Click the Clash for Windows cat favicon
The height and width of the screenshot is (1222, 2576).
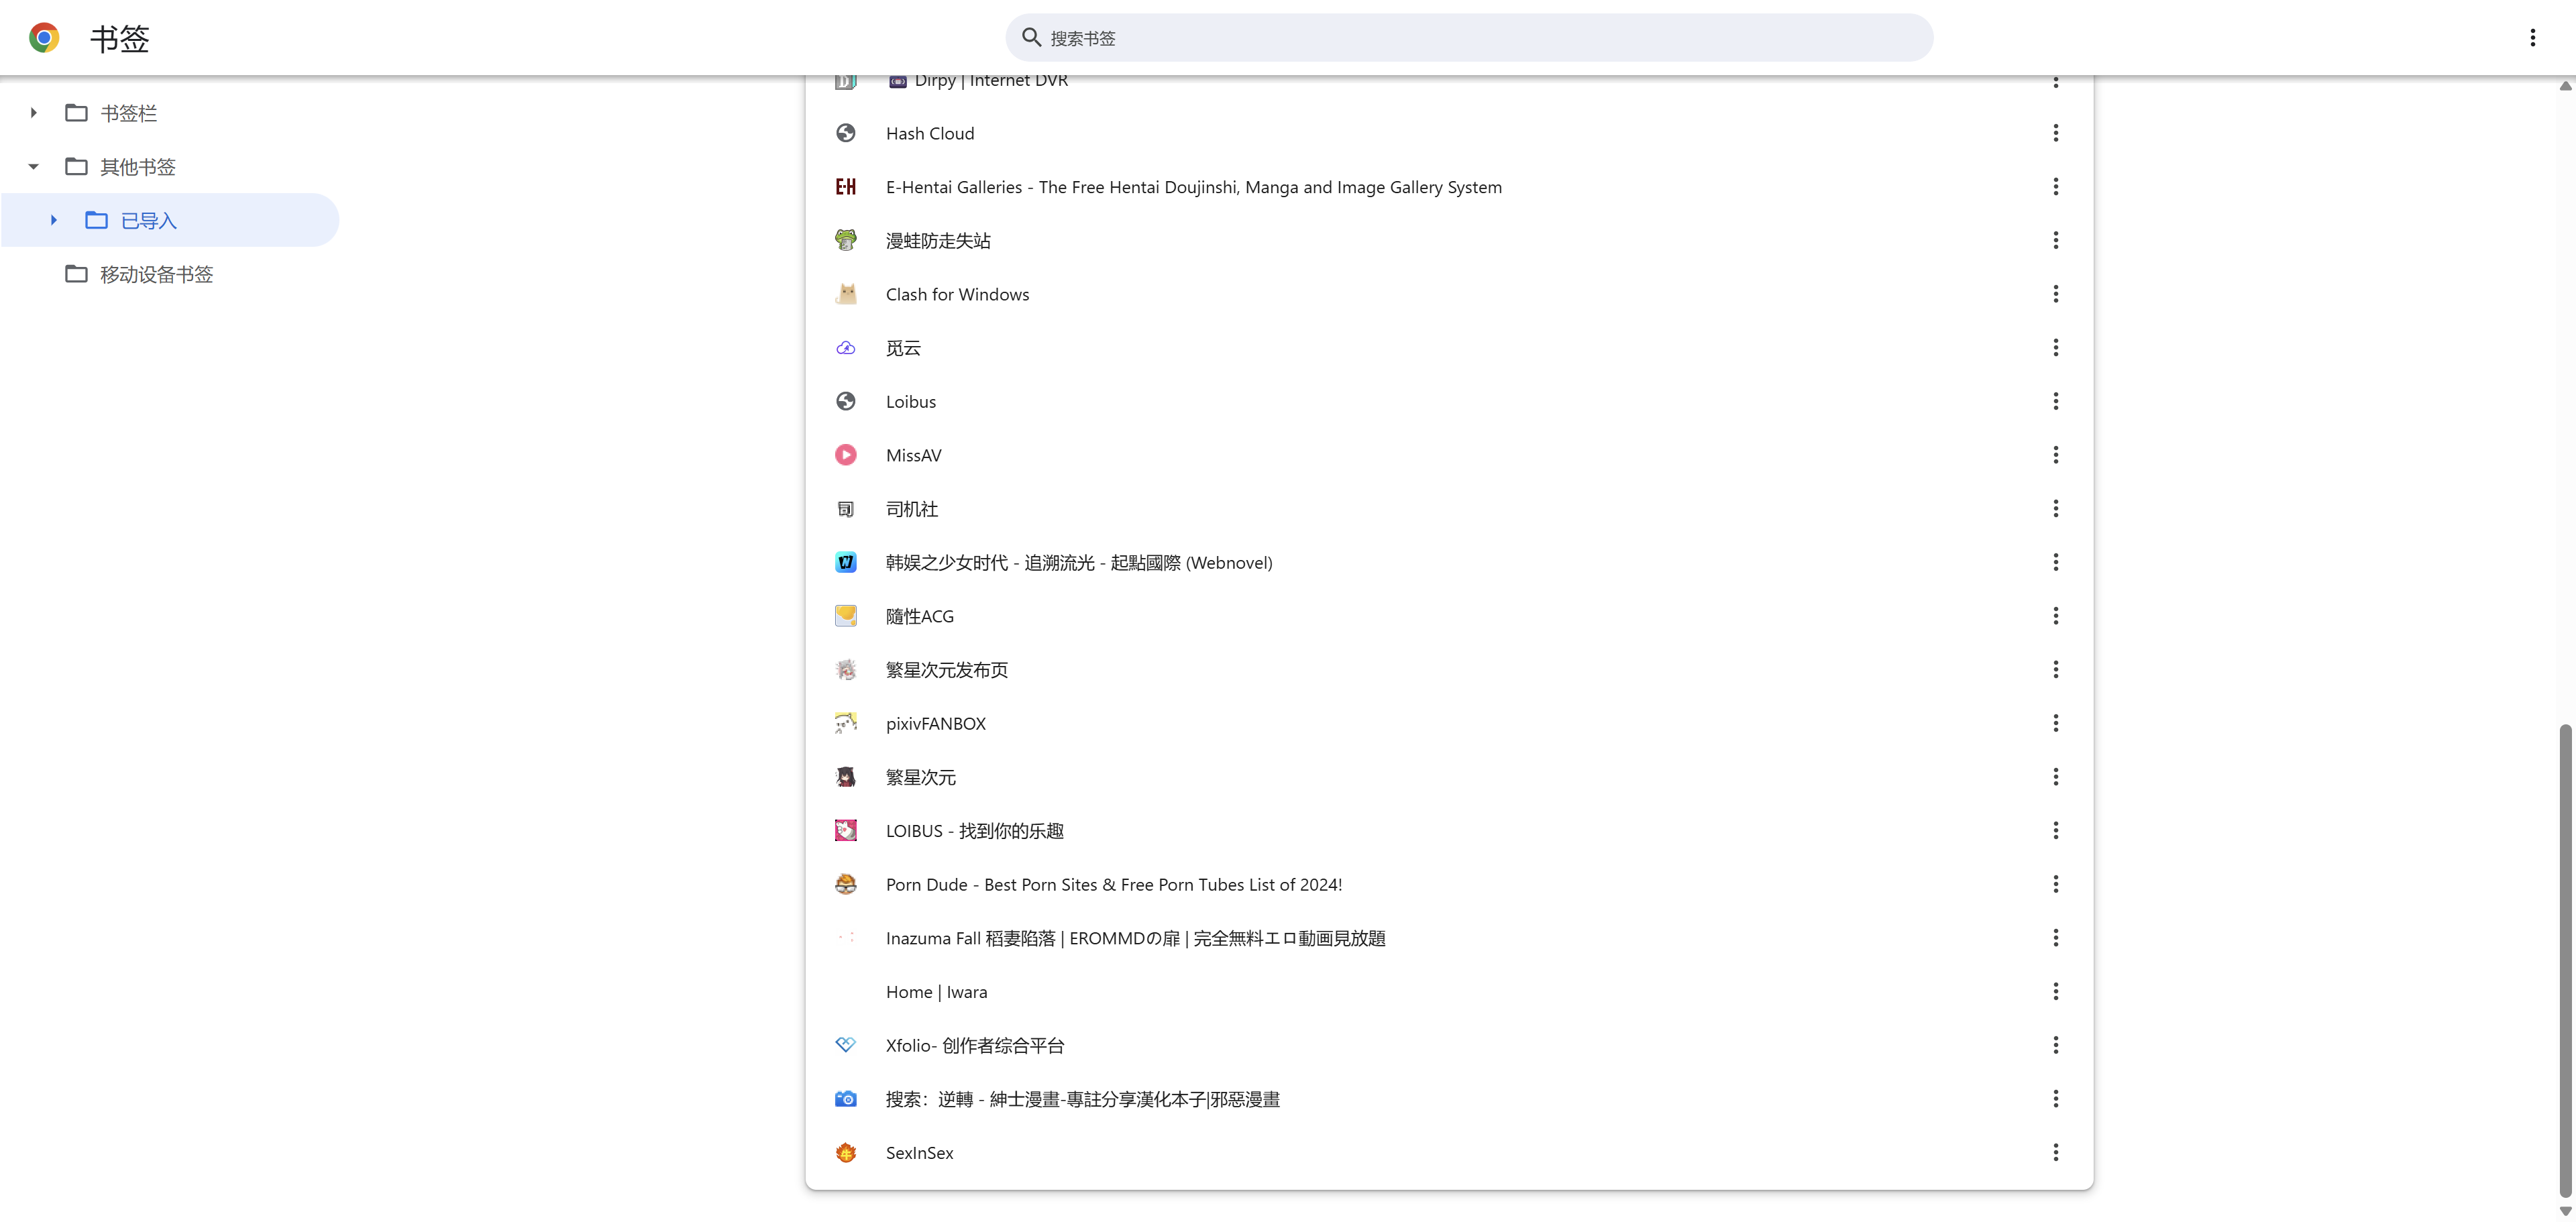tap(845, 294)
